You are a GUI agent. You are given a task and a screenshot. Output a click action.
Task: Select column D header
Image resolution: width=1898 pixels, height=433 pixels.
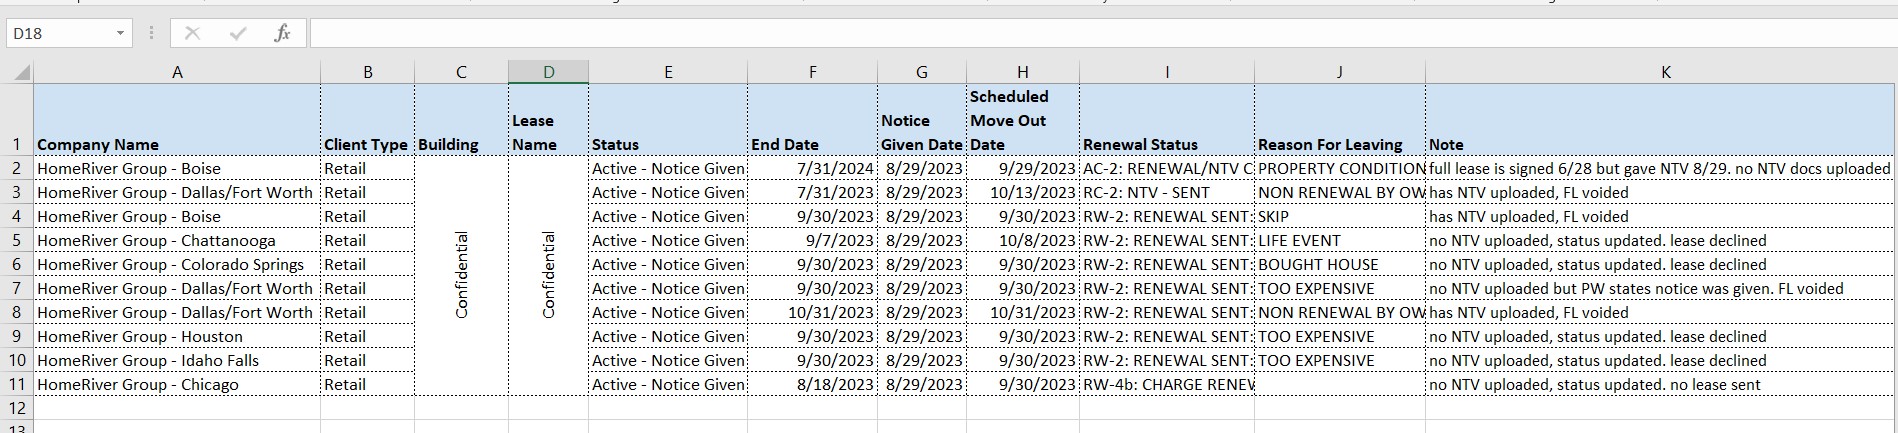548,72
